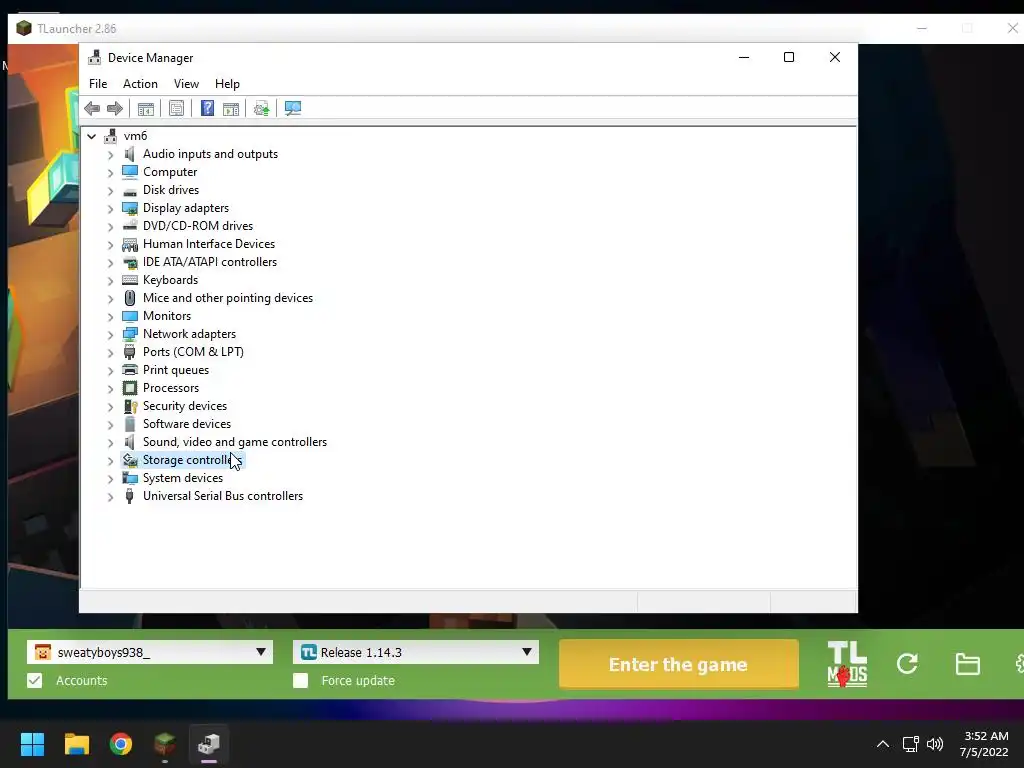1024x768 pixels.
Task: Select the vm6 computer name
Action: pos(135,136)
